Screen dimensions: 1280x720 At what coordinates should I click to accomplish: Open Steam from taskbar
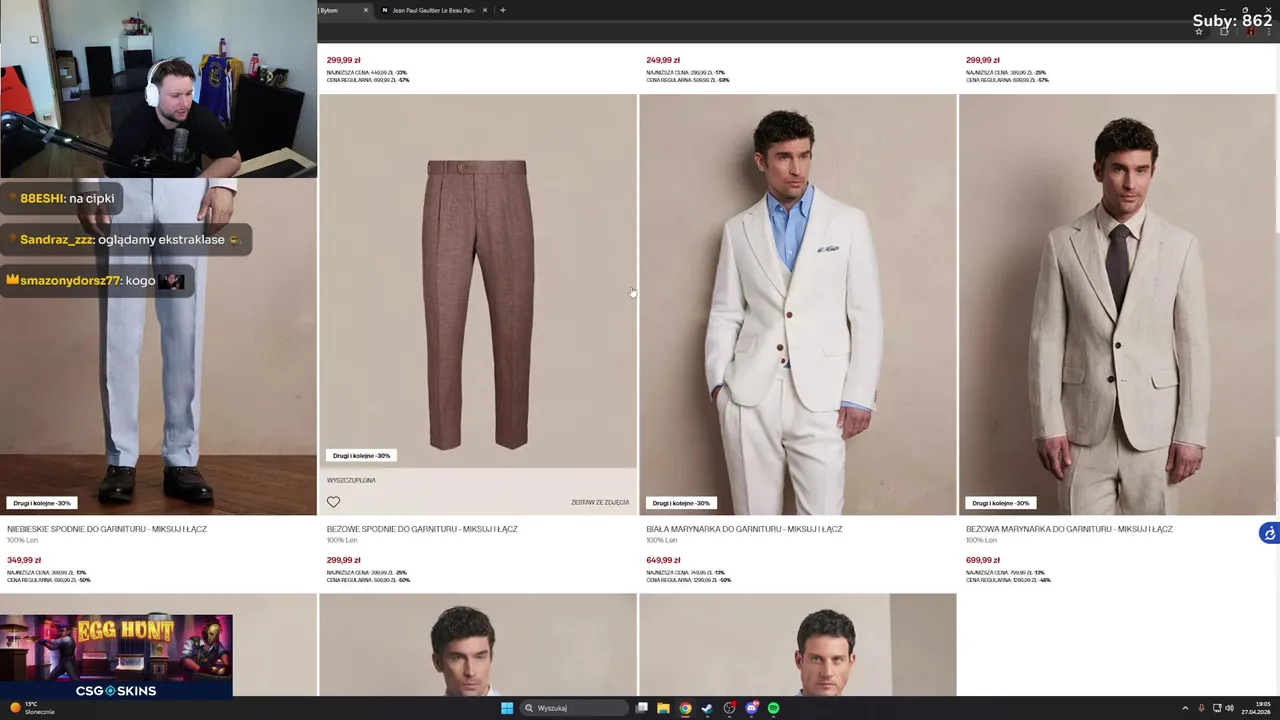click(x=707, y=708)
